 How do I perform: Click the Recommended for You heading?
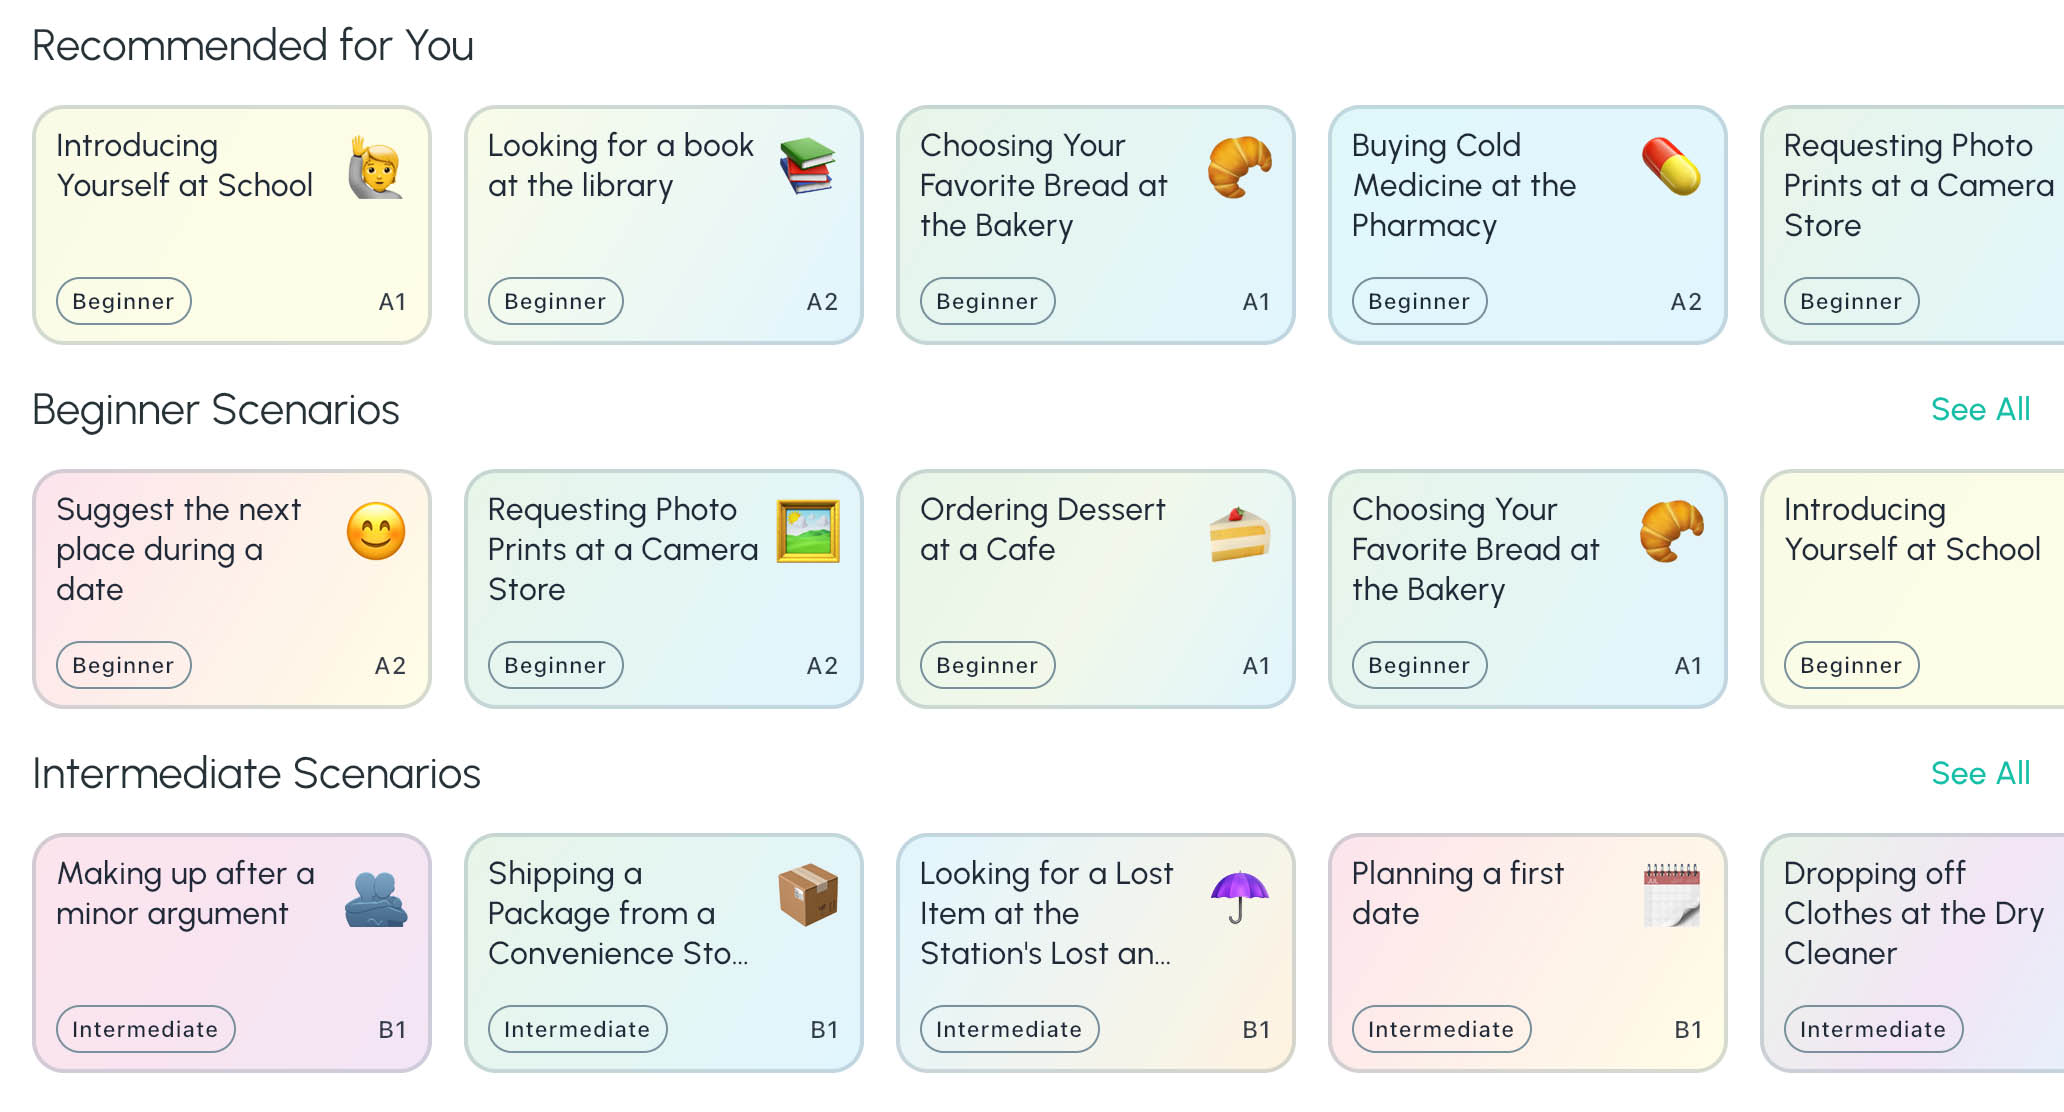click(x=253, y=44)
